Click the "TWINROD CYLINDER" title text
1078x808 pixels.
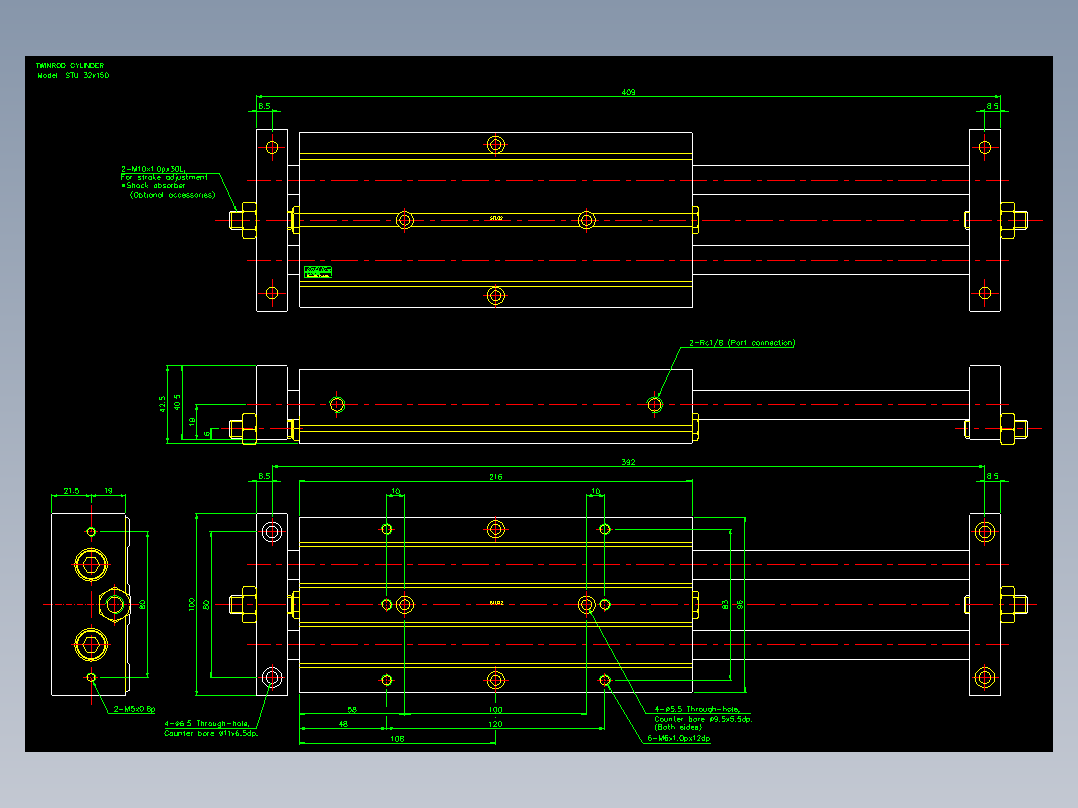(x=69, y=66)
